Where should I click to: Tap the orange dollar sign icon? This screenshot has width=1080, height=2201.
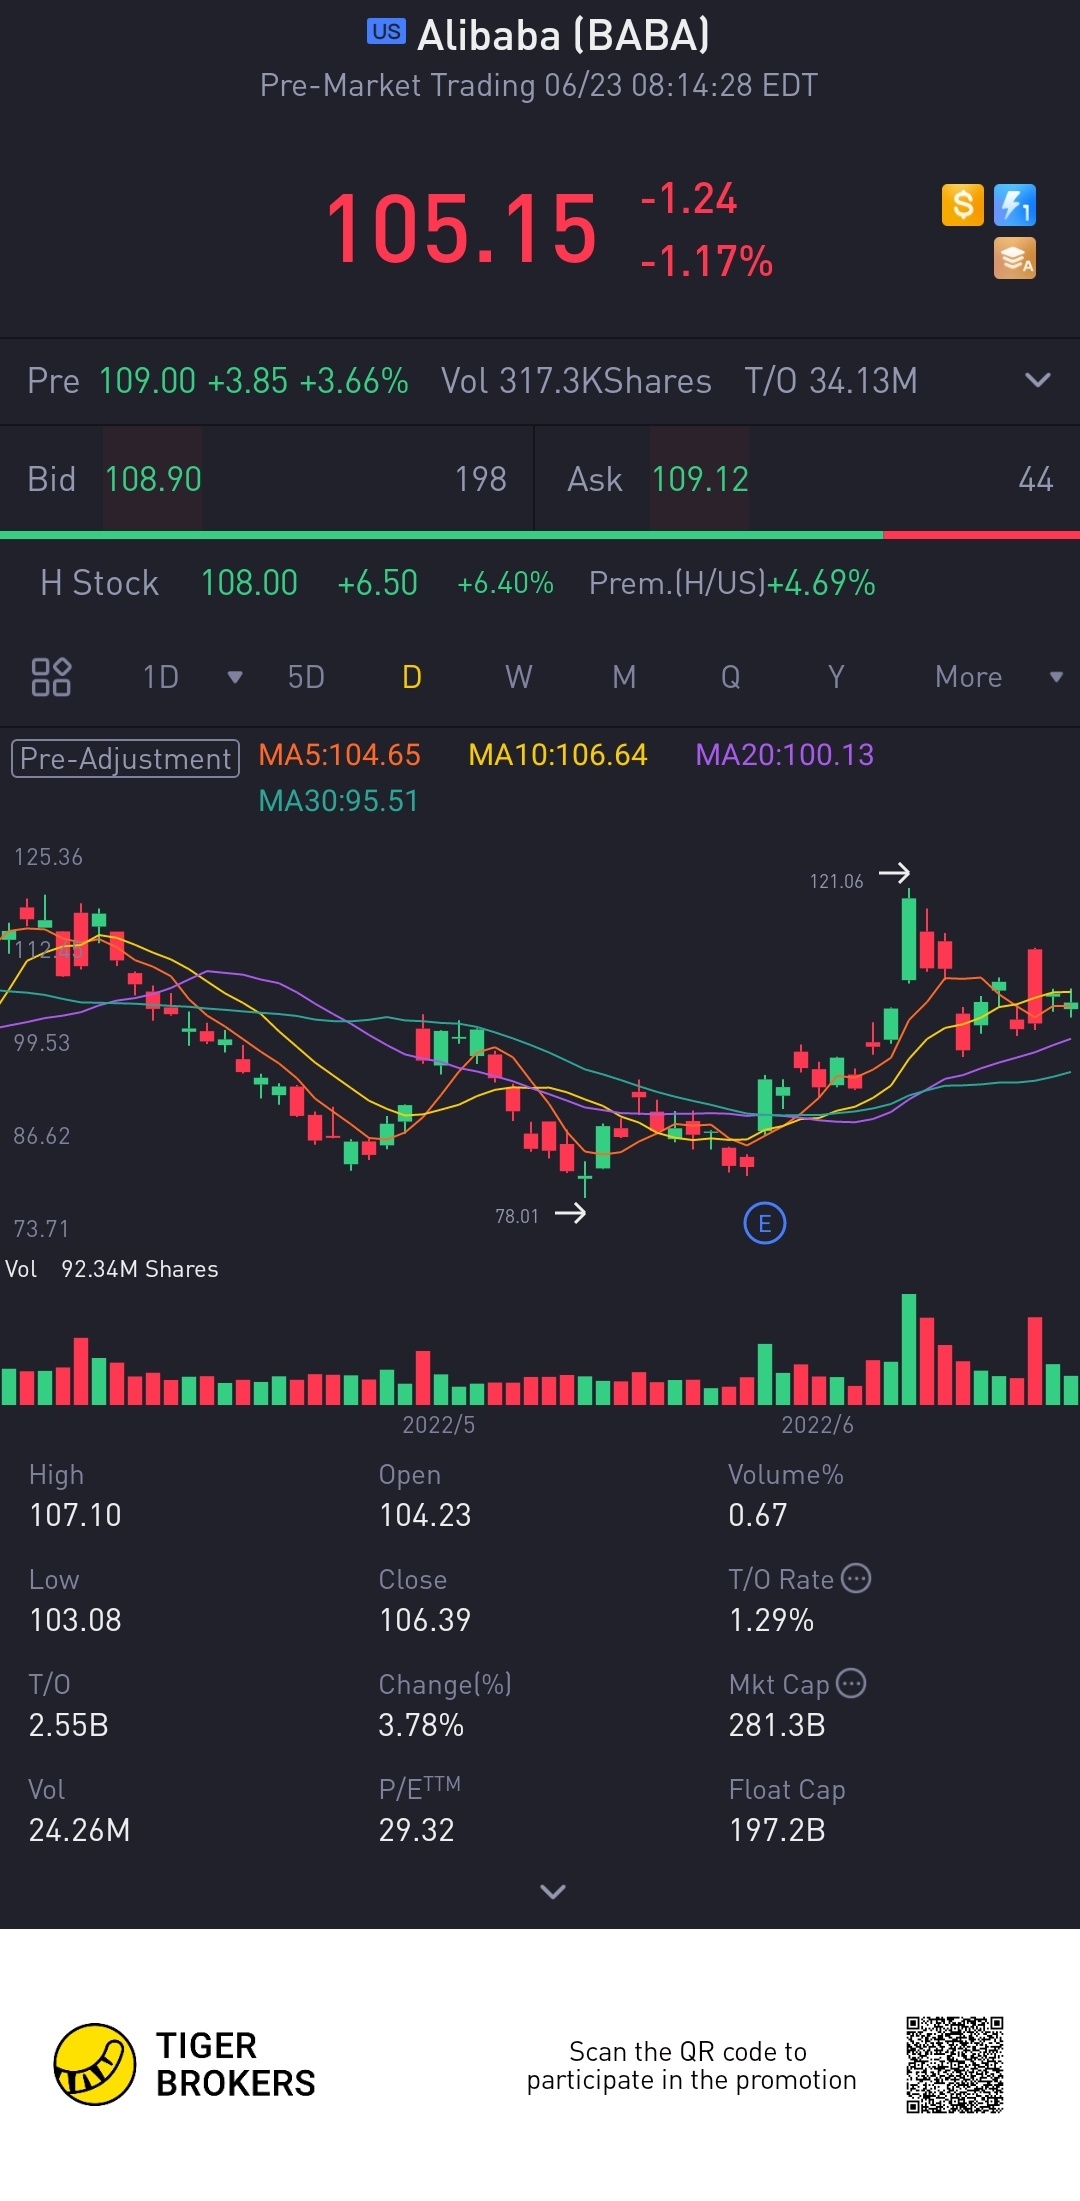click(963, 205)
